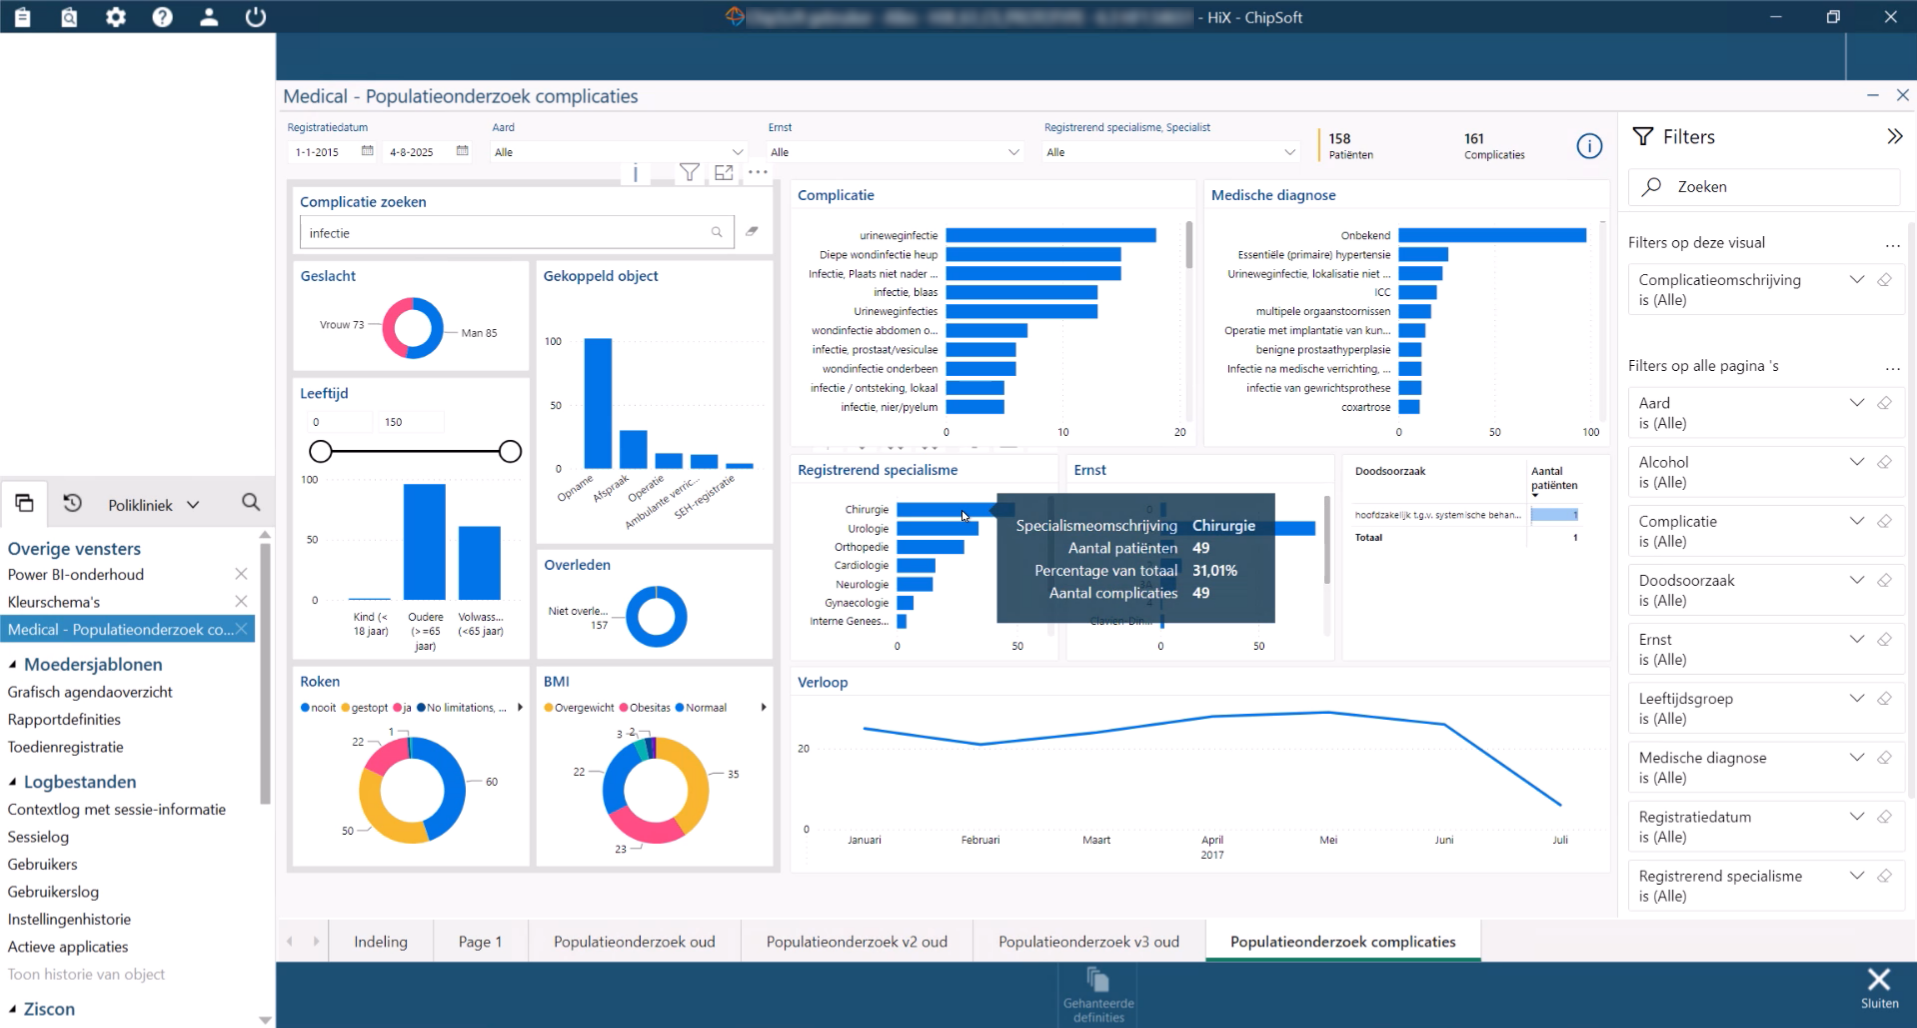Open the settings gear in top bar

pos(116,17)
